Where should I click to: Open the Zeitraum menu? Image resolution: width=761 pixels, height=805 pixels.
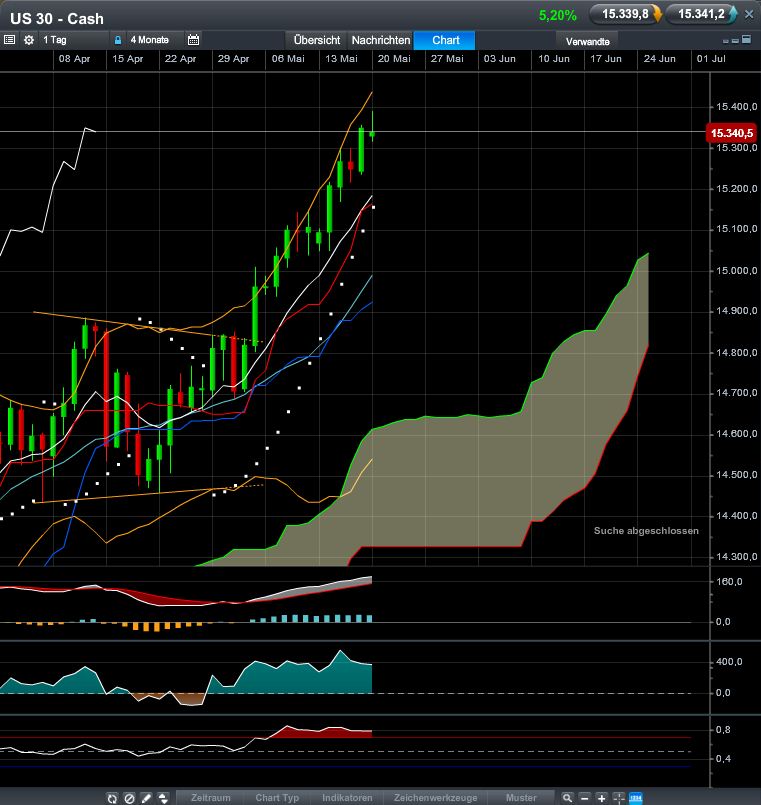coord(211,798)
